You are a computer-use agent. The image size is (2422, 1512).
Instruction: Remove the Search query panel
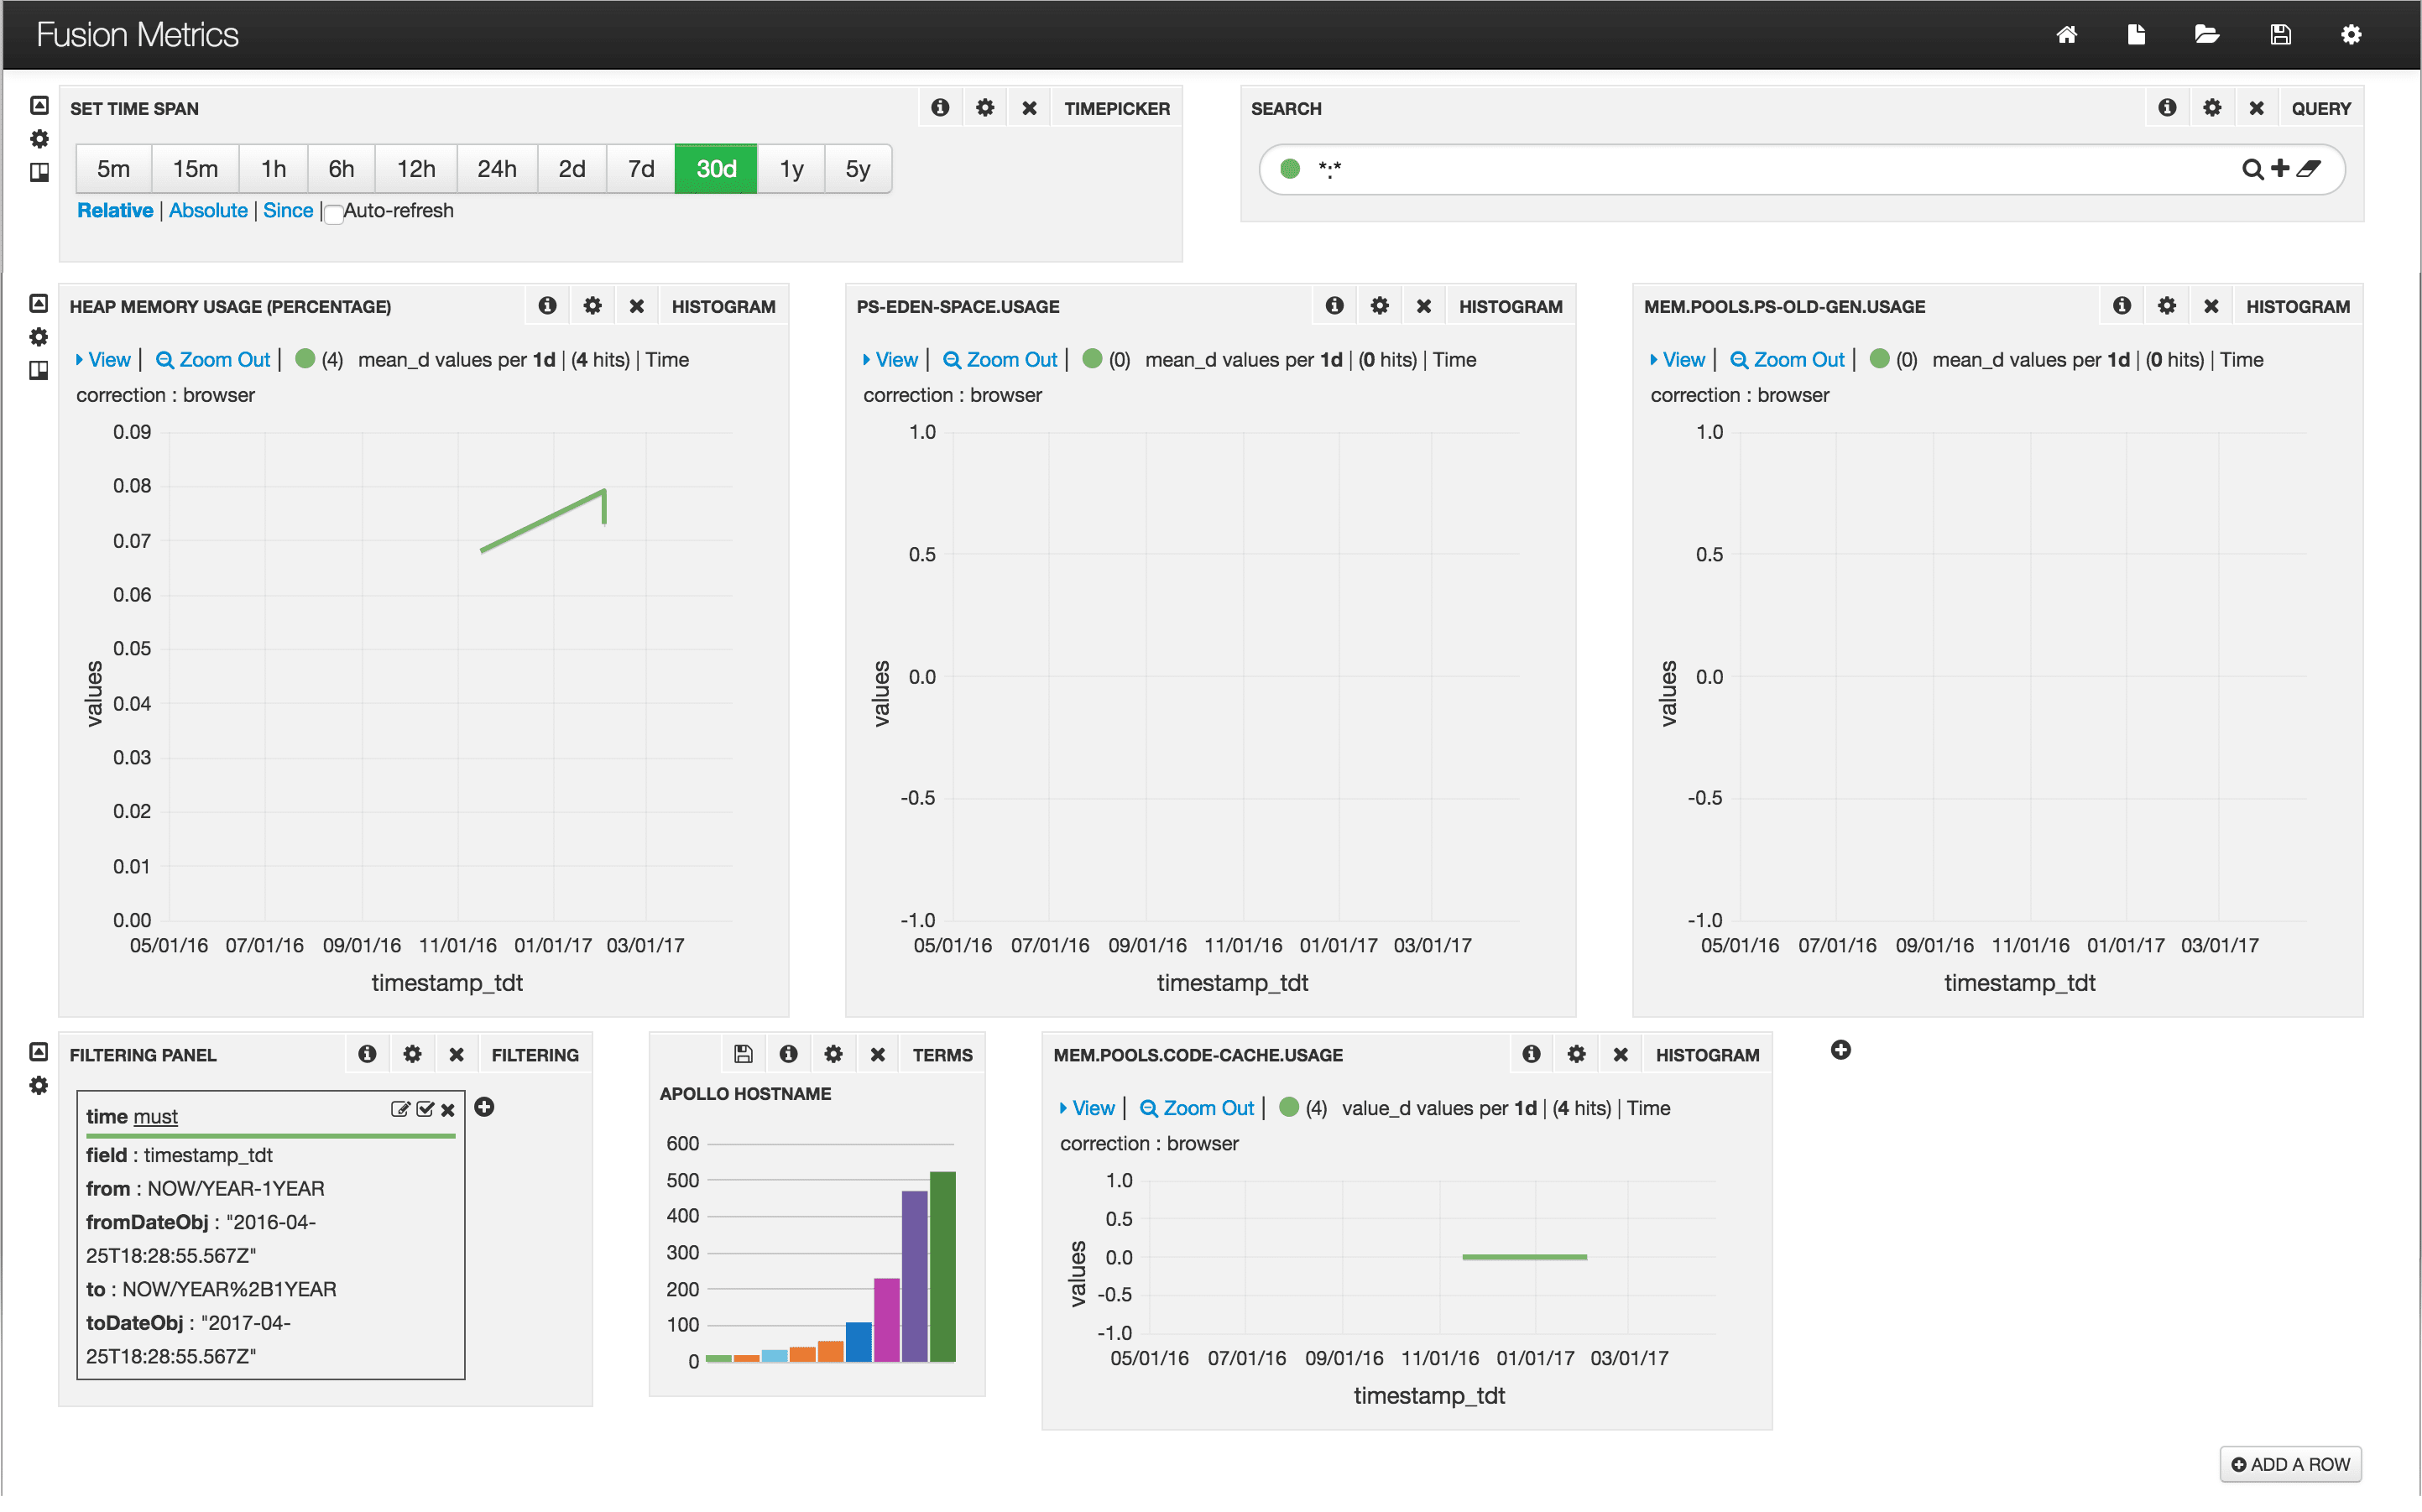[x=2256, y=108]
